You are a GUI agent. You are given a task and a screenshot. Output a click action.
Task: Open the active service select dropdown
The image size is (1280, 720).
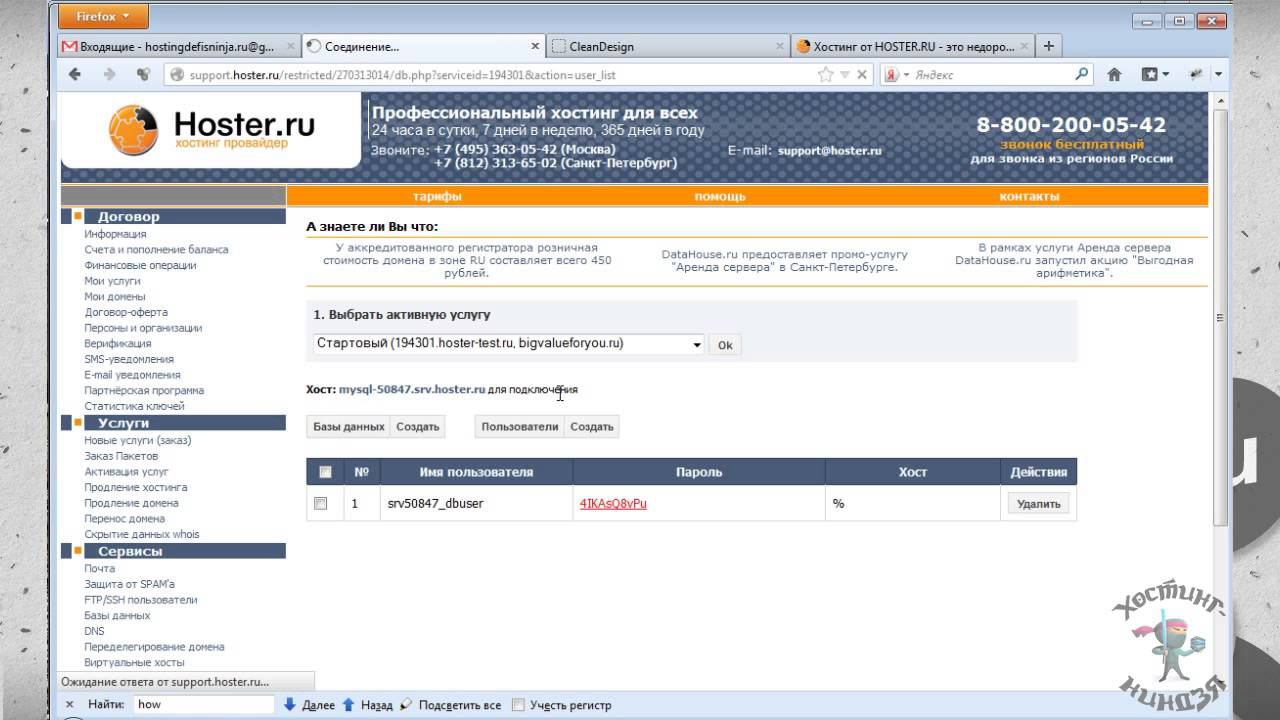coord(508,344)
